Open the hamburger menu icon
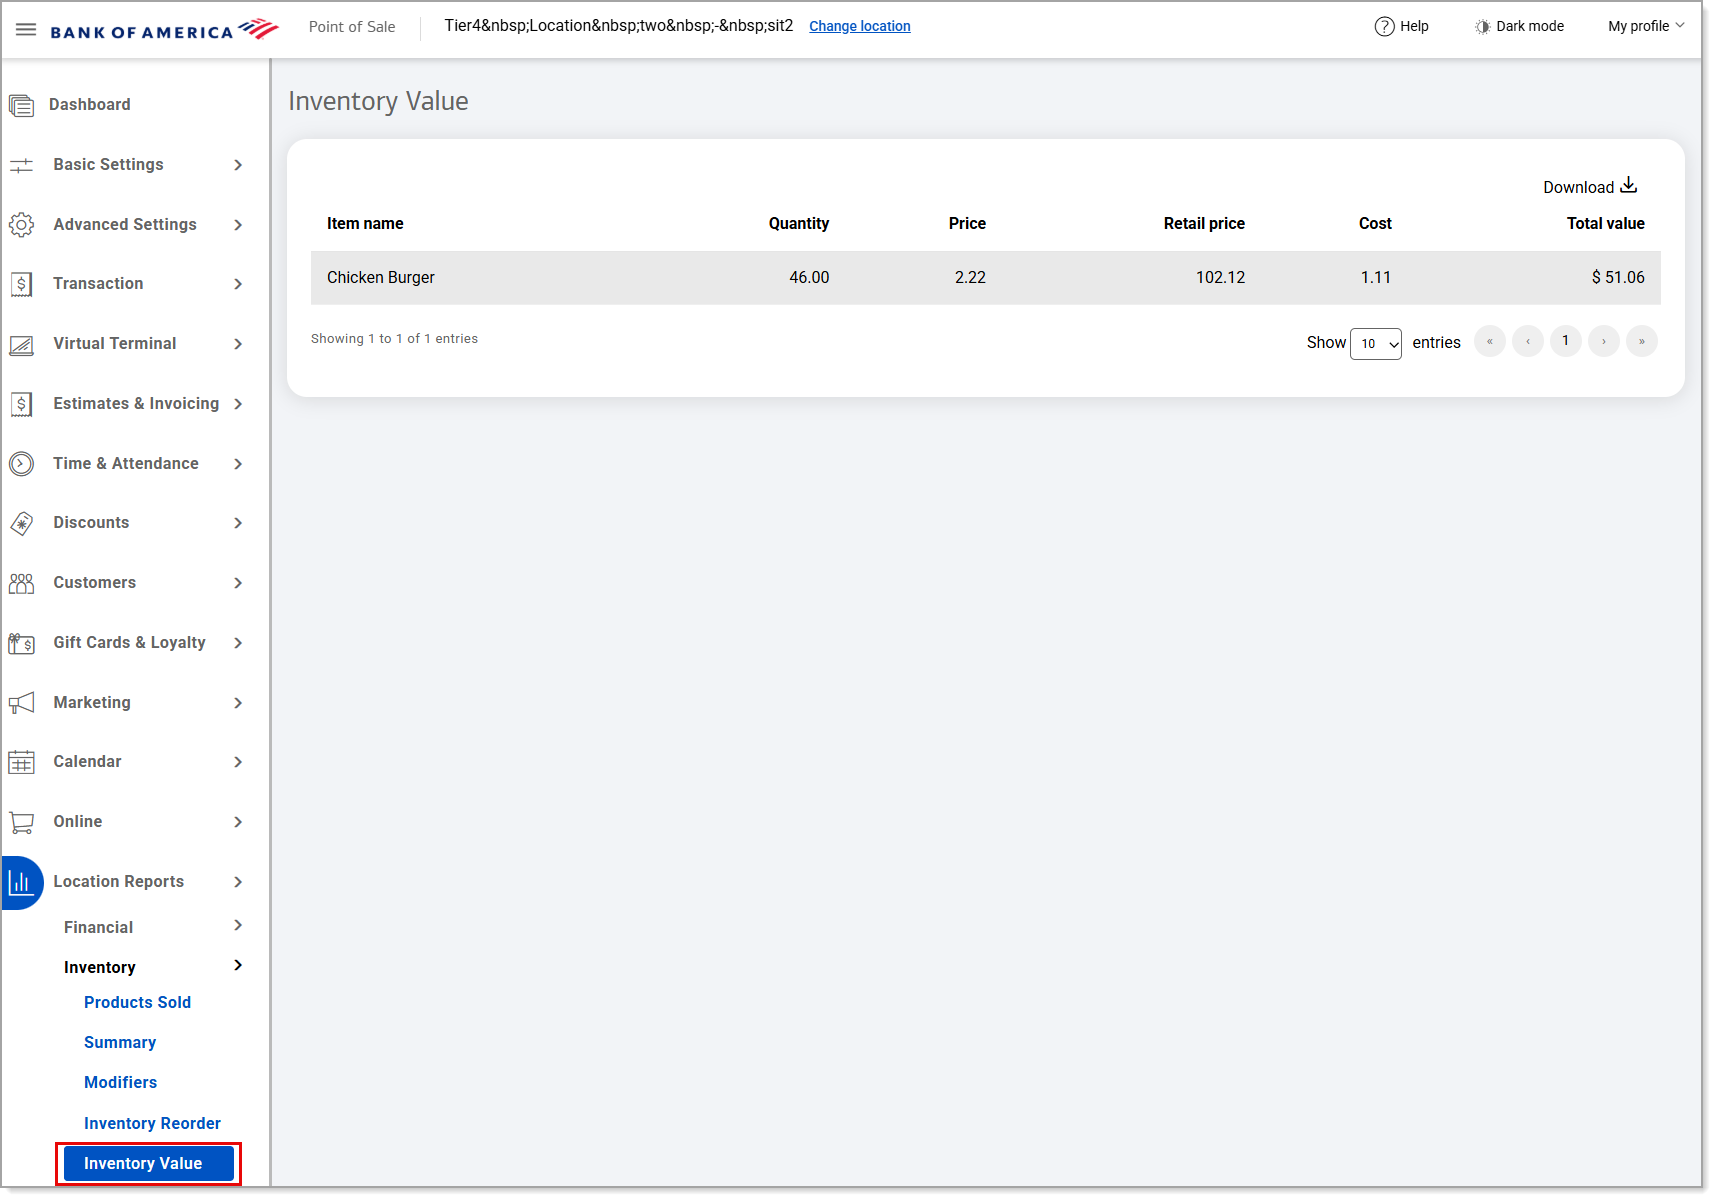 [26, 29]
